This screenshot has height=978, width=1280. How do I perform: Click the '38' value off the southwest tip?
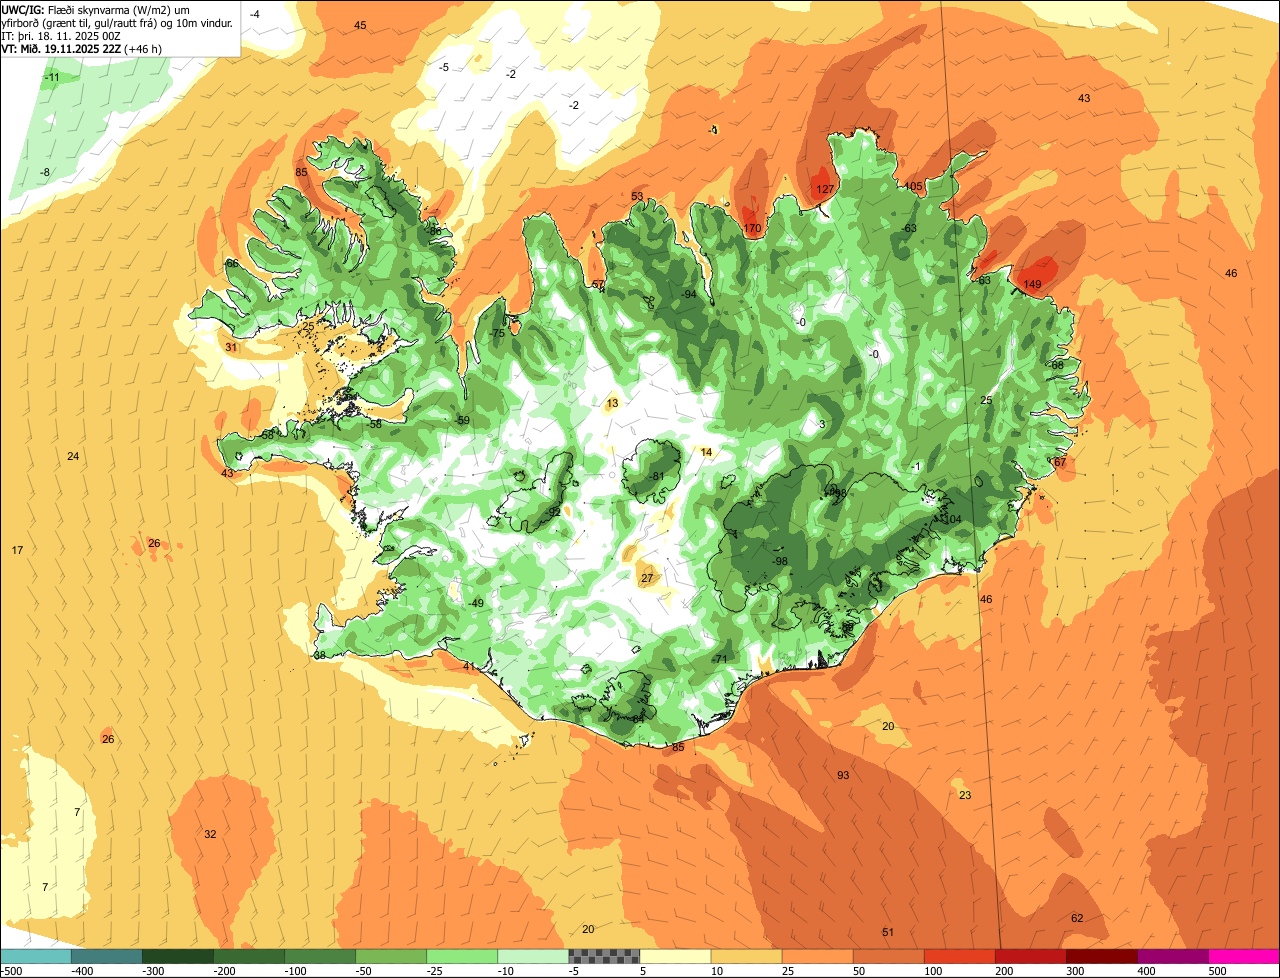[x=320, y=655]
